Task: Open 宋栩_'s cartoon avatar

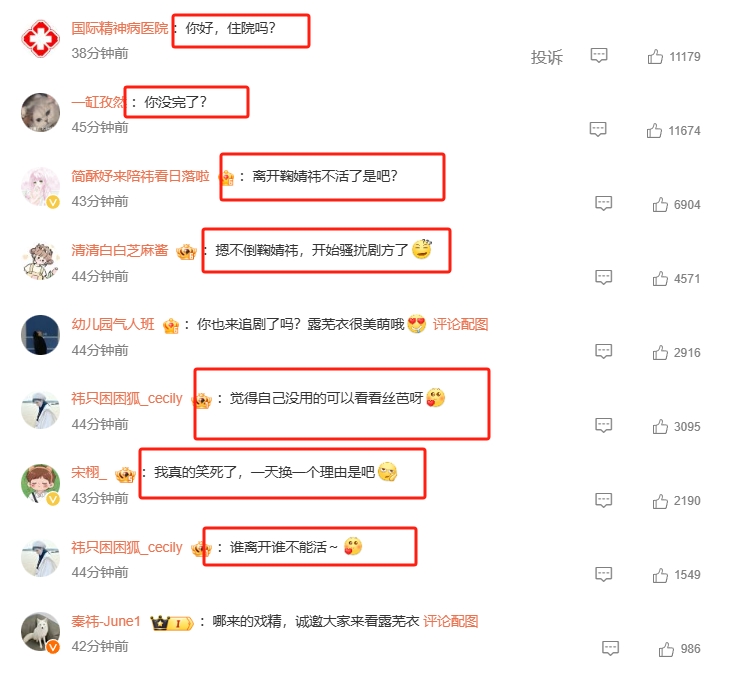Action: coord(41,483)
